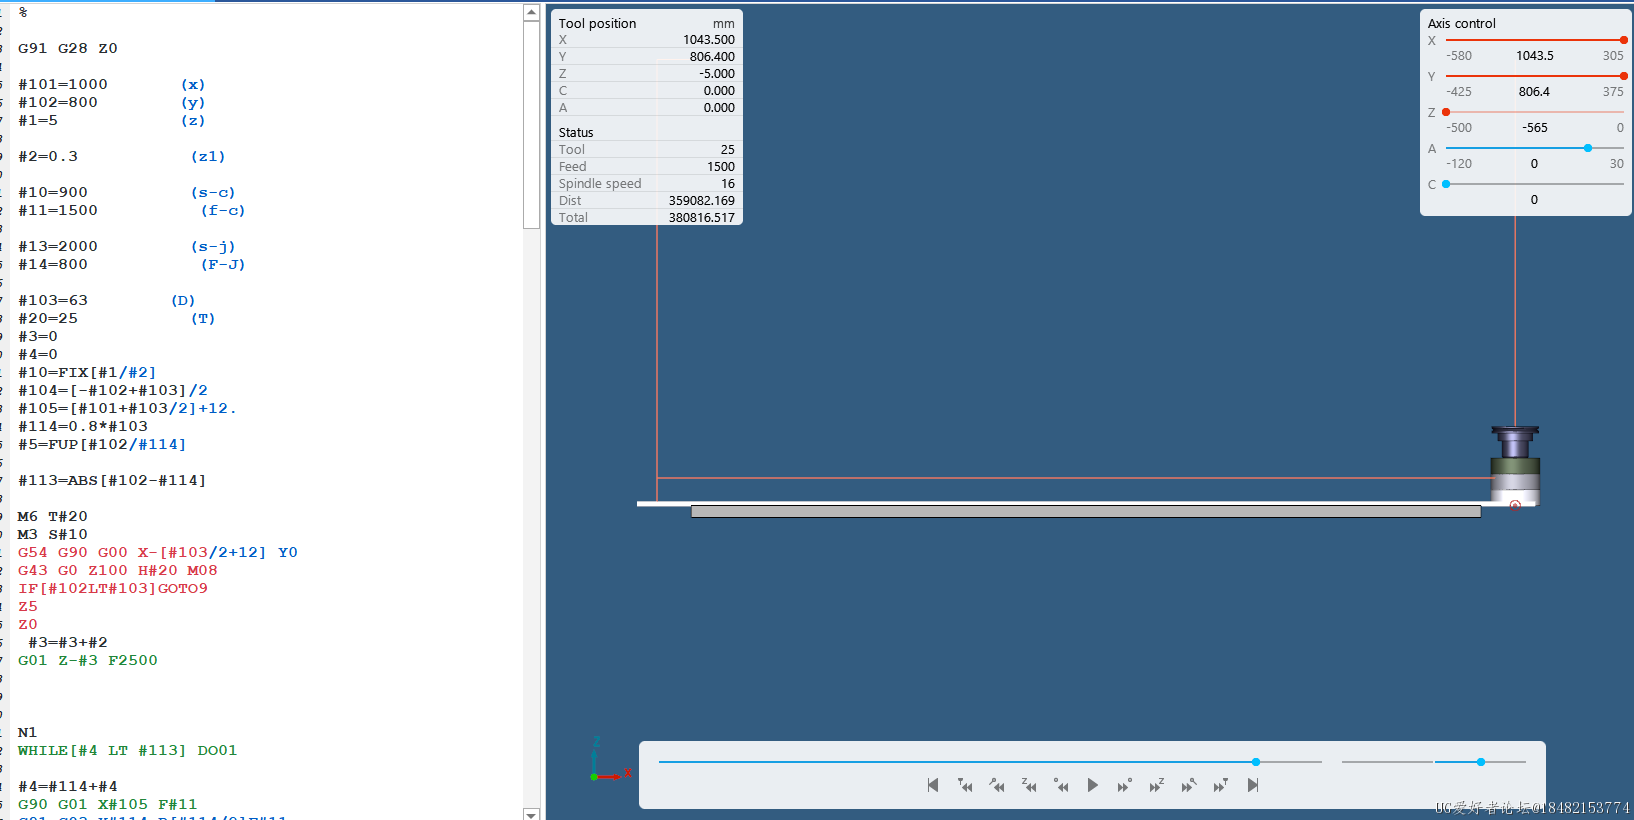Step forward to next tool change
This screenshot has height=820, width=1634.
coord(1220,785)
